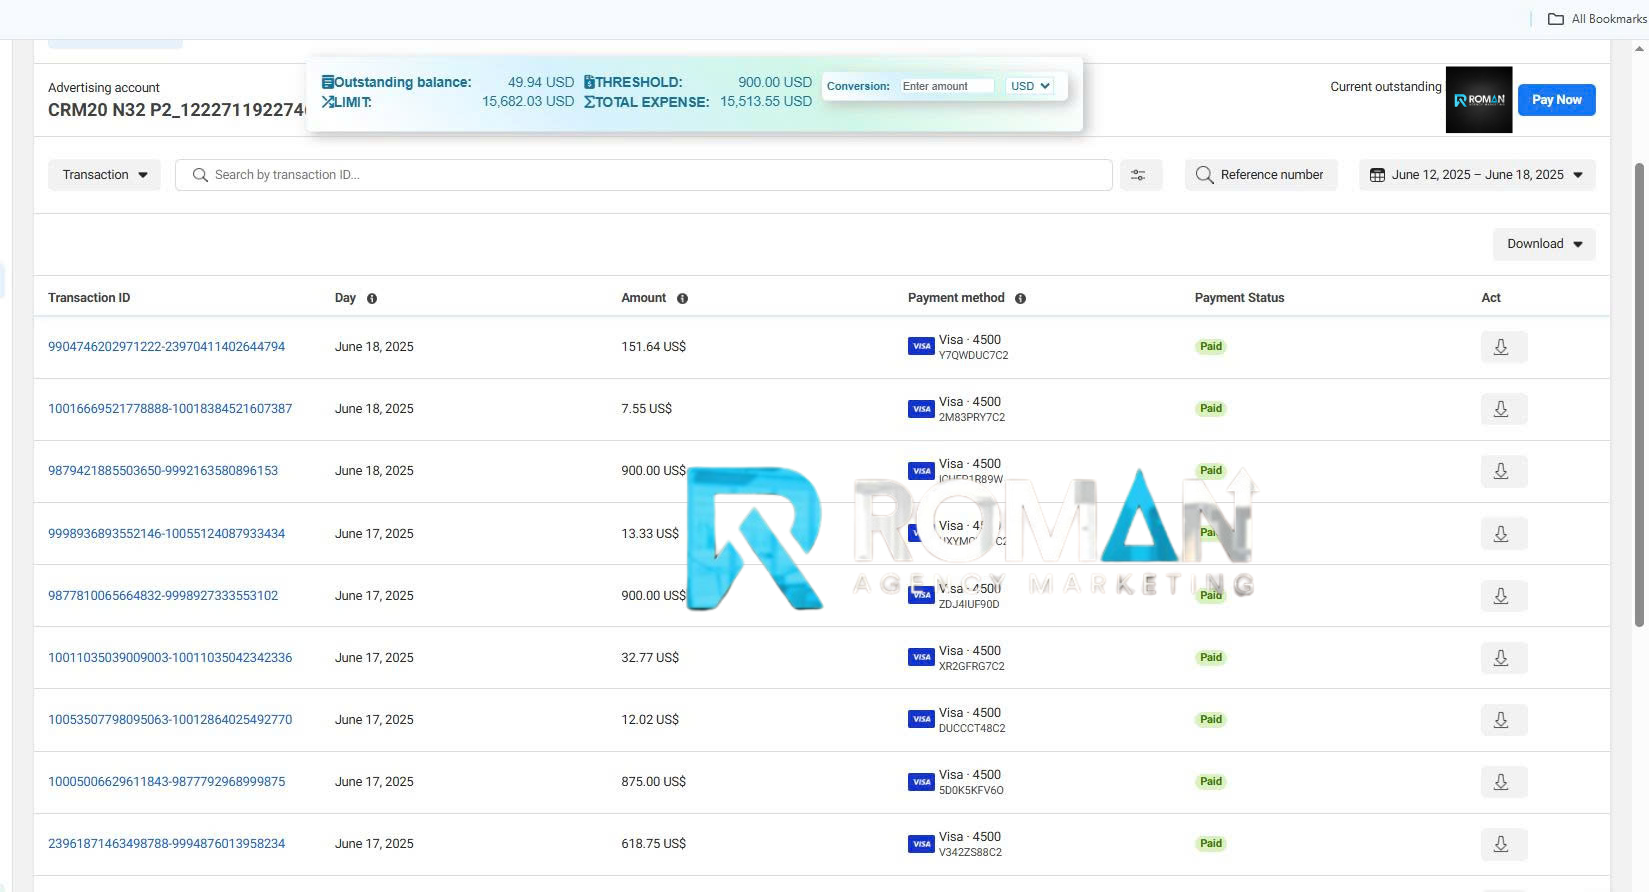Viewport: 1649px width, 892px height.
Task: Click the Roman logo thumbnail near Pay Now
Action: click(1478, 100)
